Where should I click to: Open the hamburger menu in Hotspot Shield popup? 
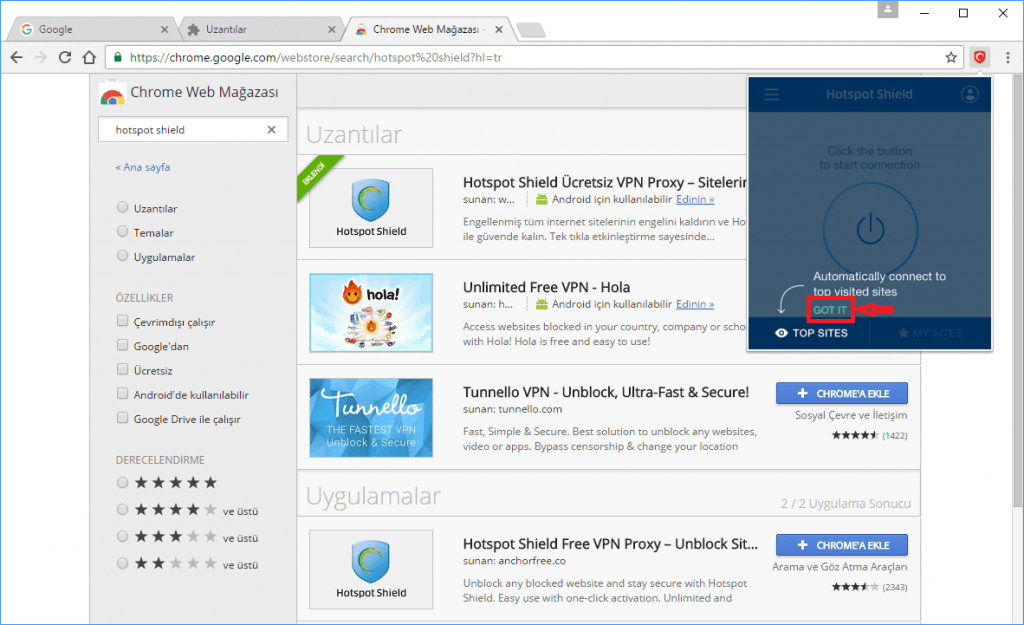[770, 94]
